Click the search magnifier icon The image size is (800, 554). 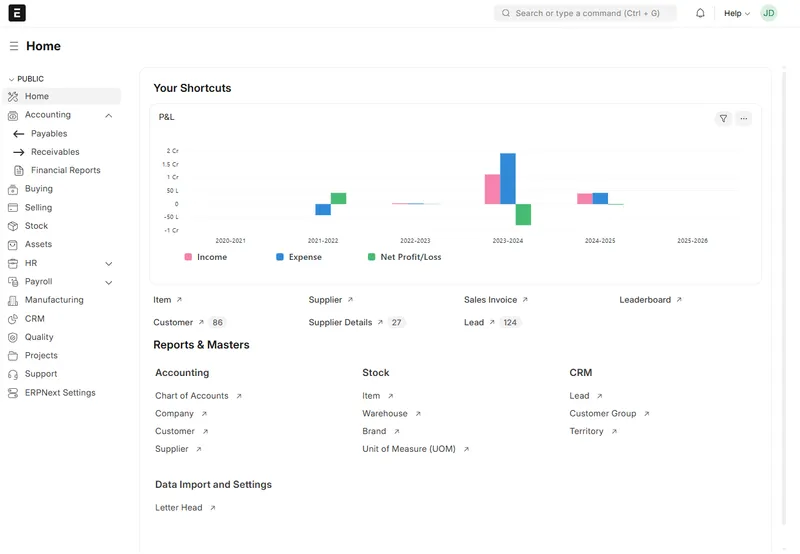click(x=506, y=13)
